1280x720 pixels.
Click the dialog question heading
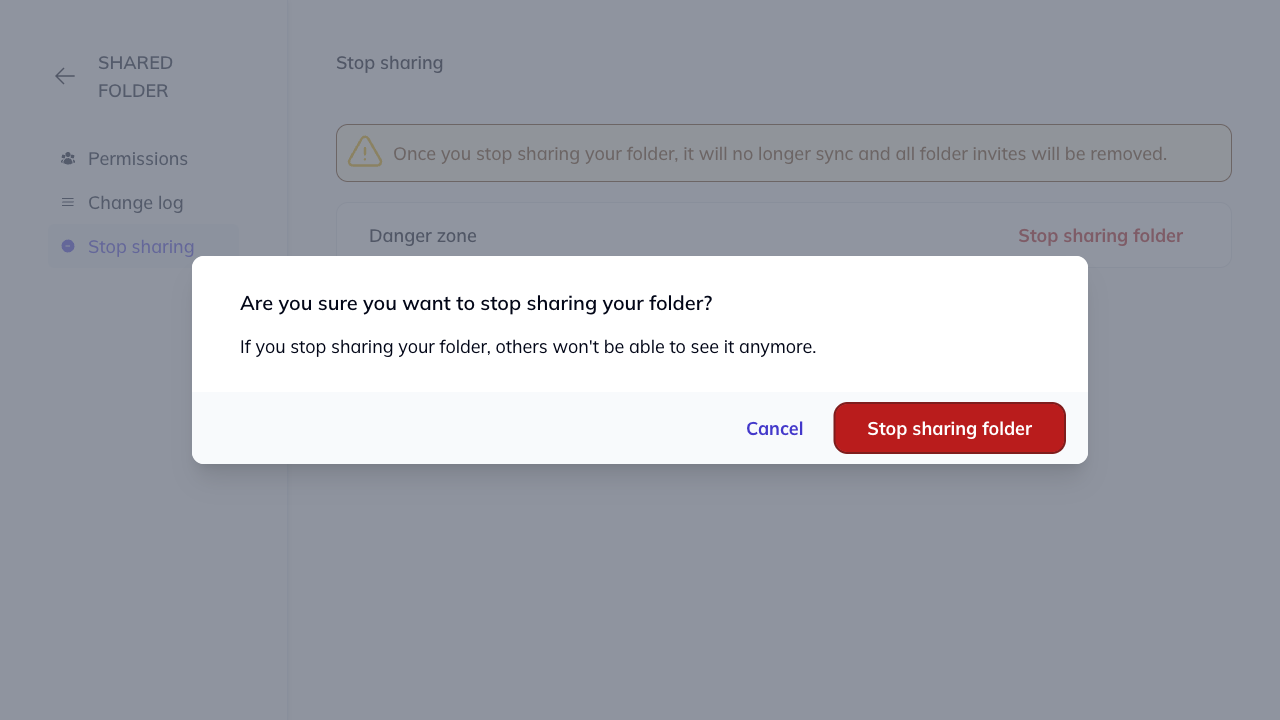[x=475, y=303]
